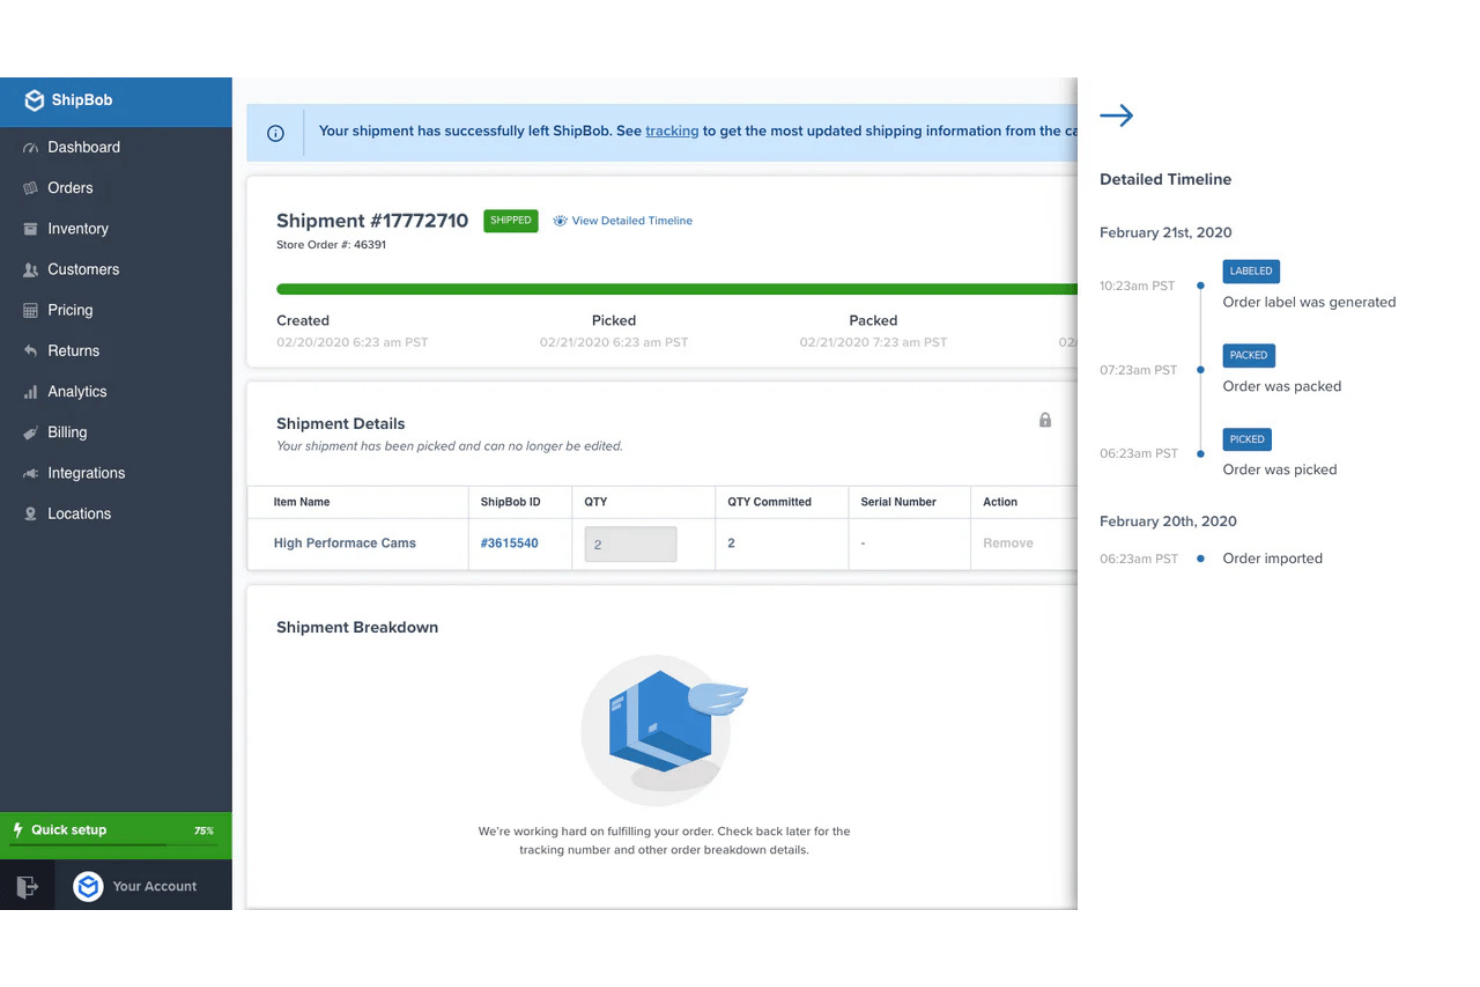Select the High Performace Cams item name

[x=345, y=543]
